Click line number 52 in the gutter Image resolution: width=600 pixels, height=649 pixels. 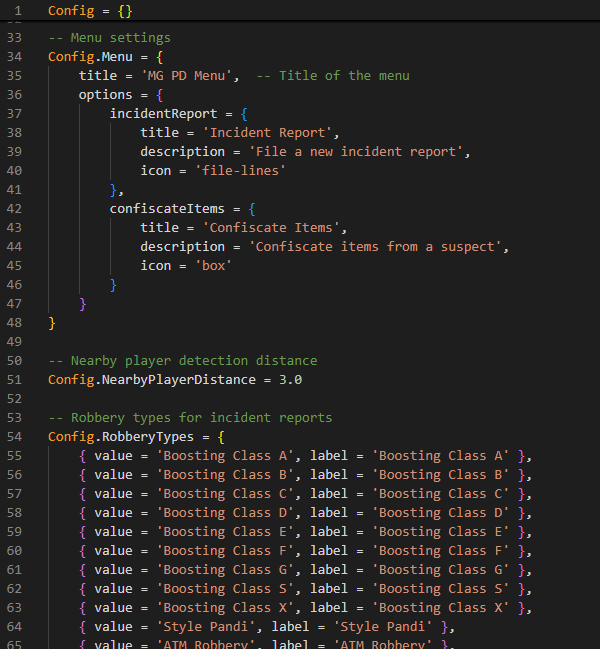pyautogui.click(x=14, y=399)
